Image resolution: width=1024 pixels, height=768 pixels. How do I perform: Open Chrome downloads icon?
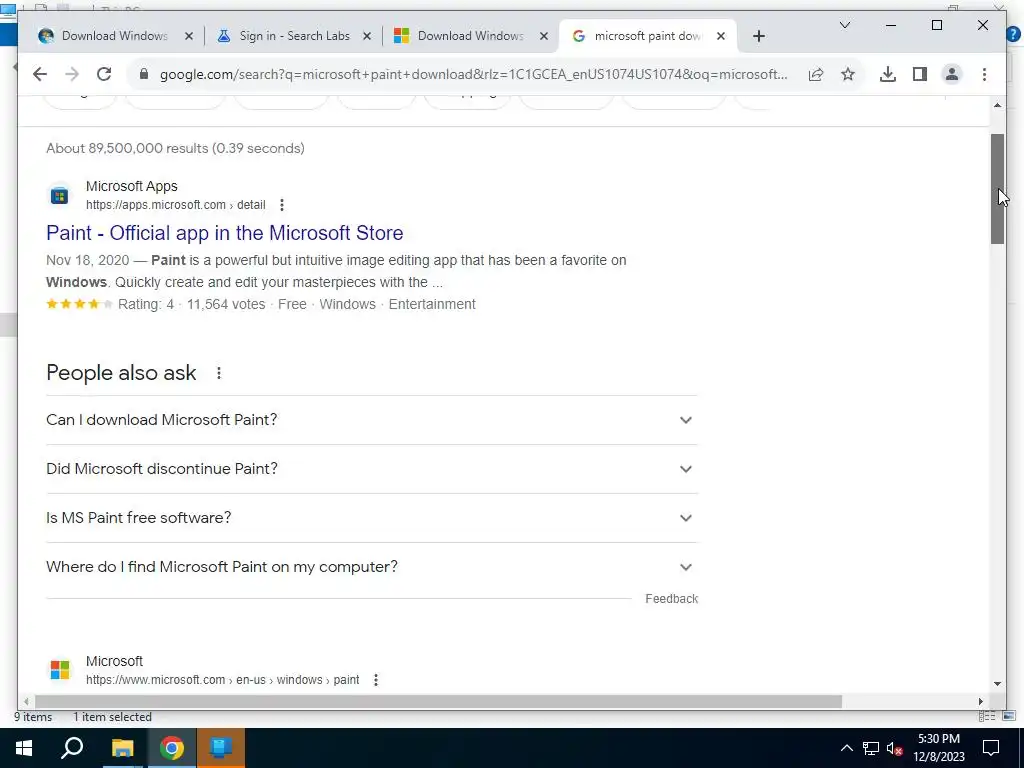(888, 74)
